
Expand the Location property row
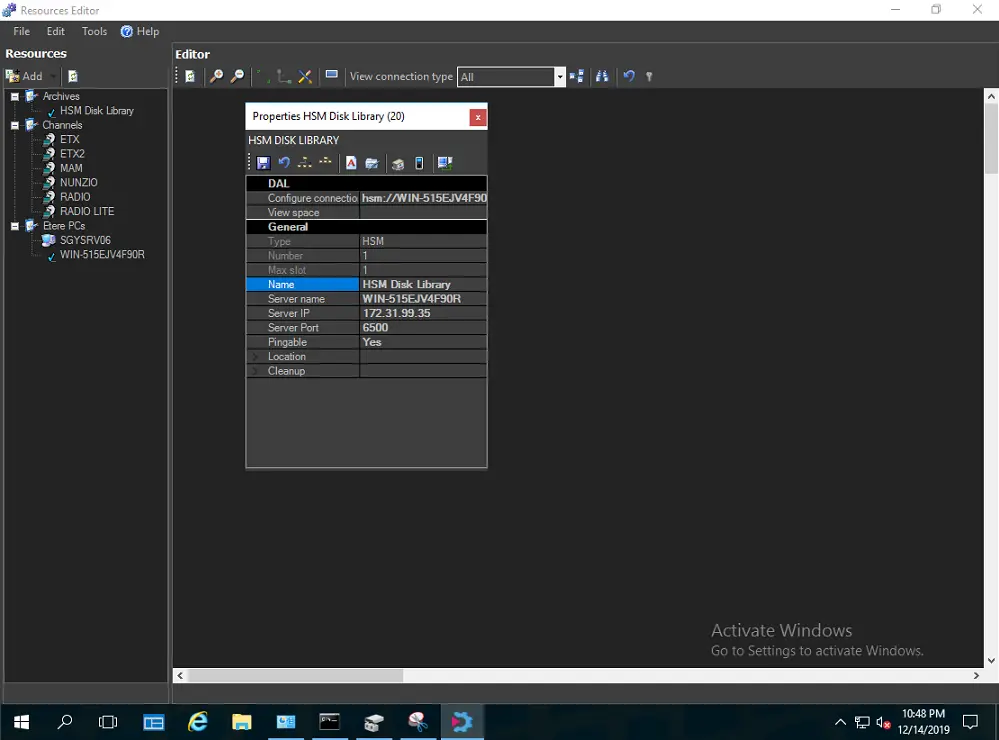254,357
